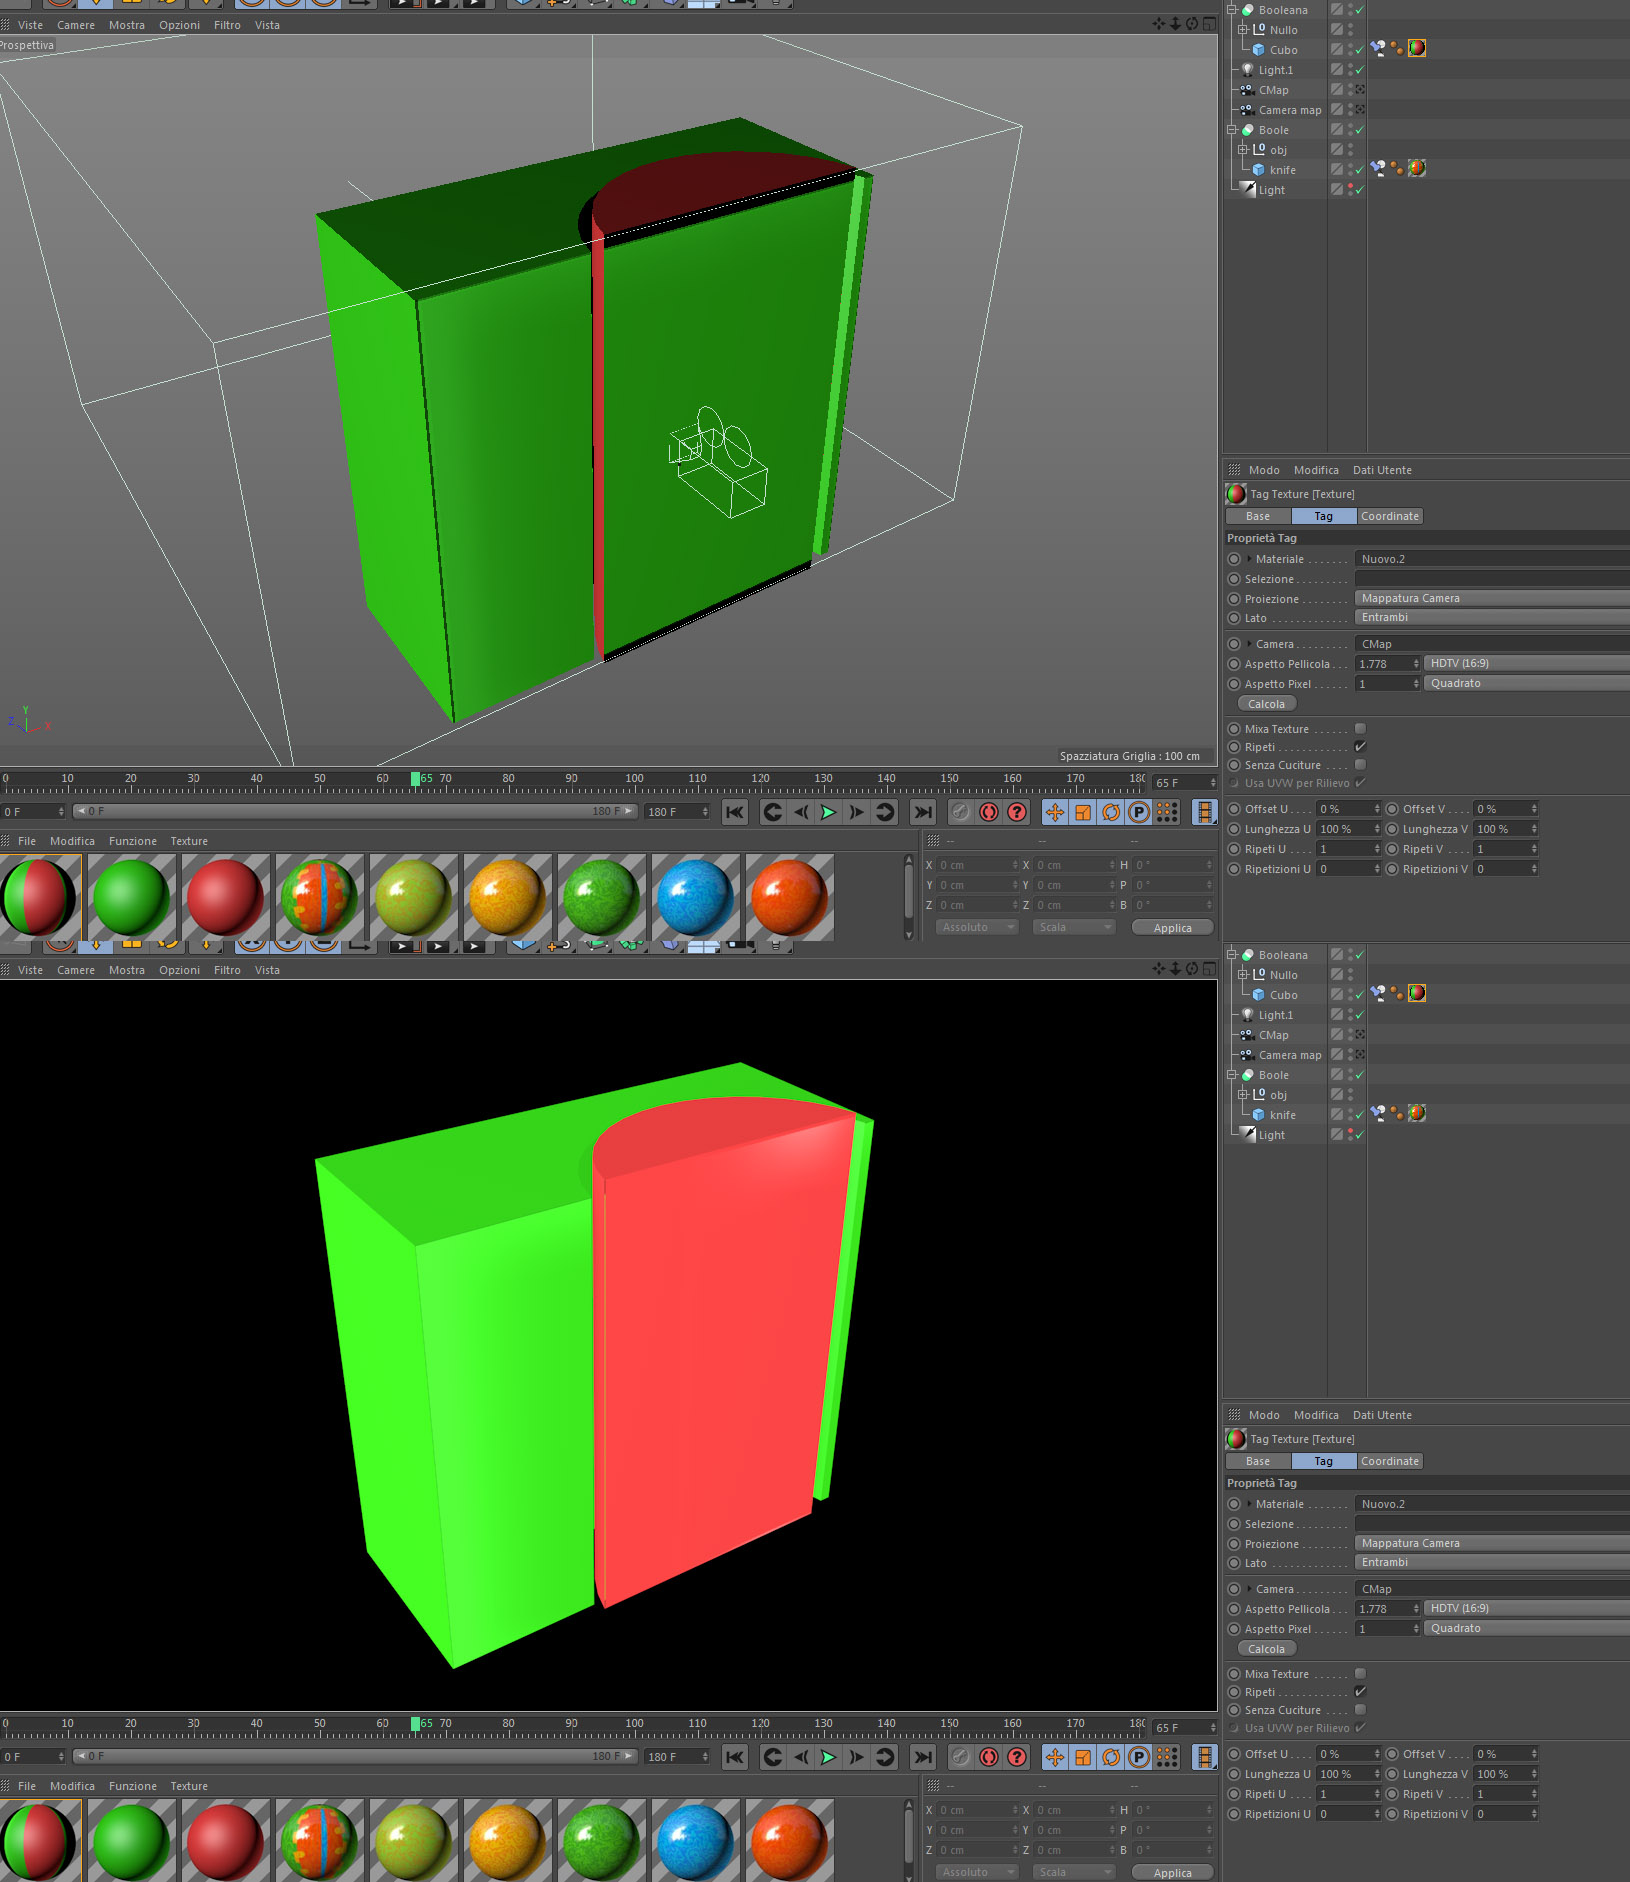1630x1882 pixels.
Task: Enable Senza Cuciture in lower attribute panel
Action: pyautogui.click(x=1360, y=1710)
